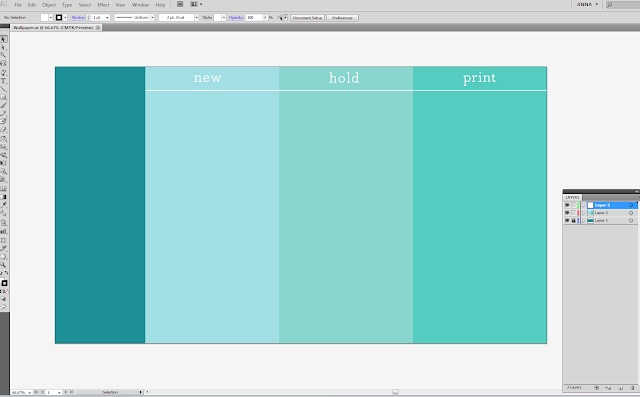Click the Stroke color swatch in control bar
This screenshot has height=397, width=640.
click(x=59, y=18)
